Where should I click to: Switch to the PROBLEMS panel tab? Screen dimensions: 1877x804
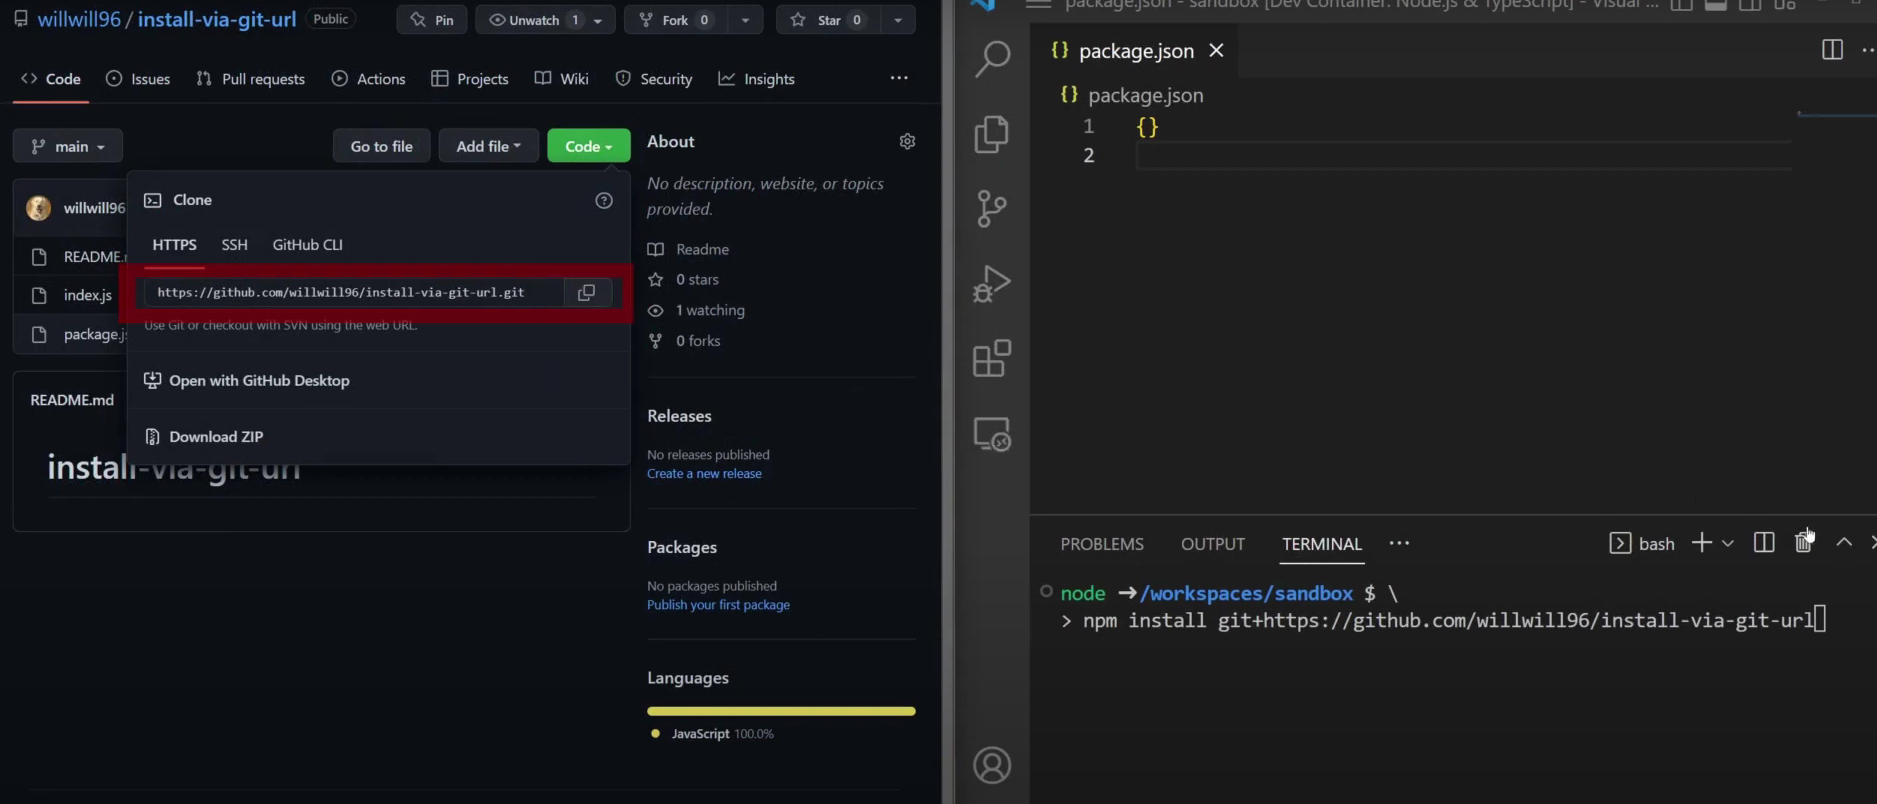[1102, 544]
